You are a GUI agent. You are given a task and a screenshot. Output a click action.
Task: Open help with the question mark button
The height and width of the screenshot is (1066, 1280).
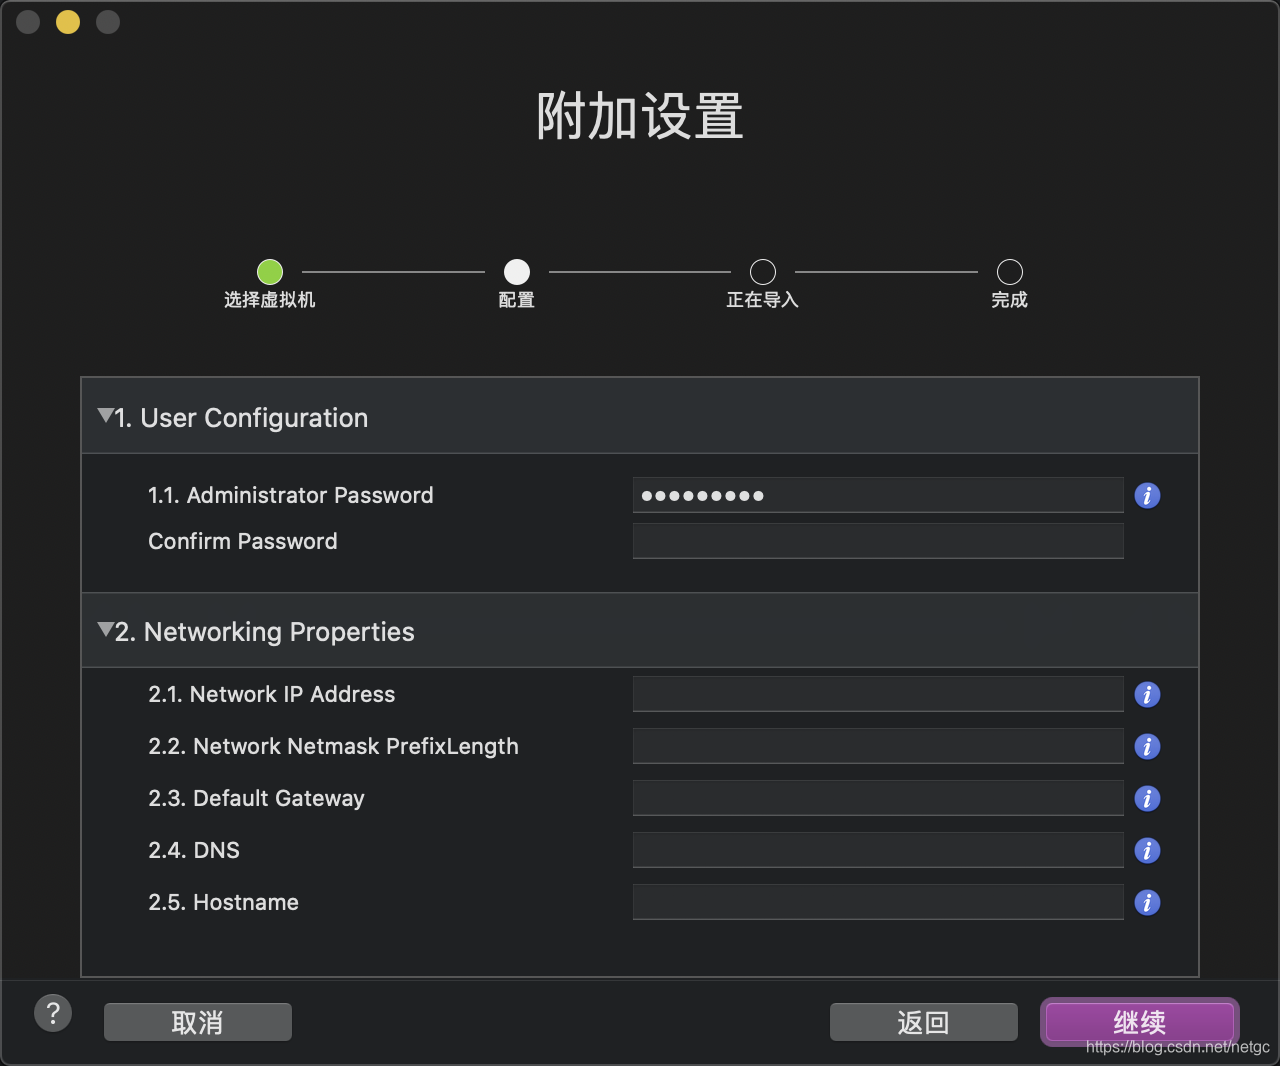click(53, 1013)
